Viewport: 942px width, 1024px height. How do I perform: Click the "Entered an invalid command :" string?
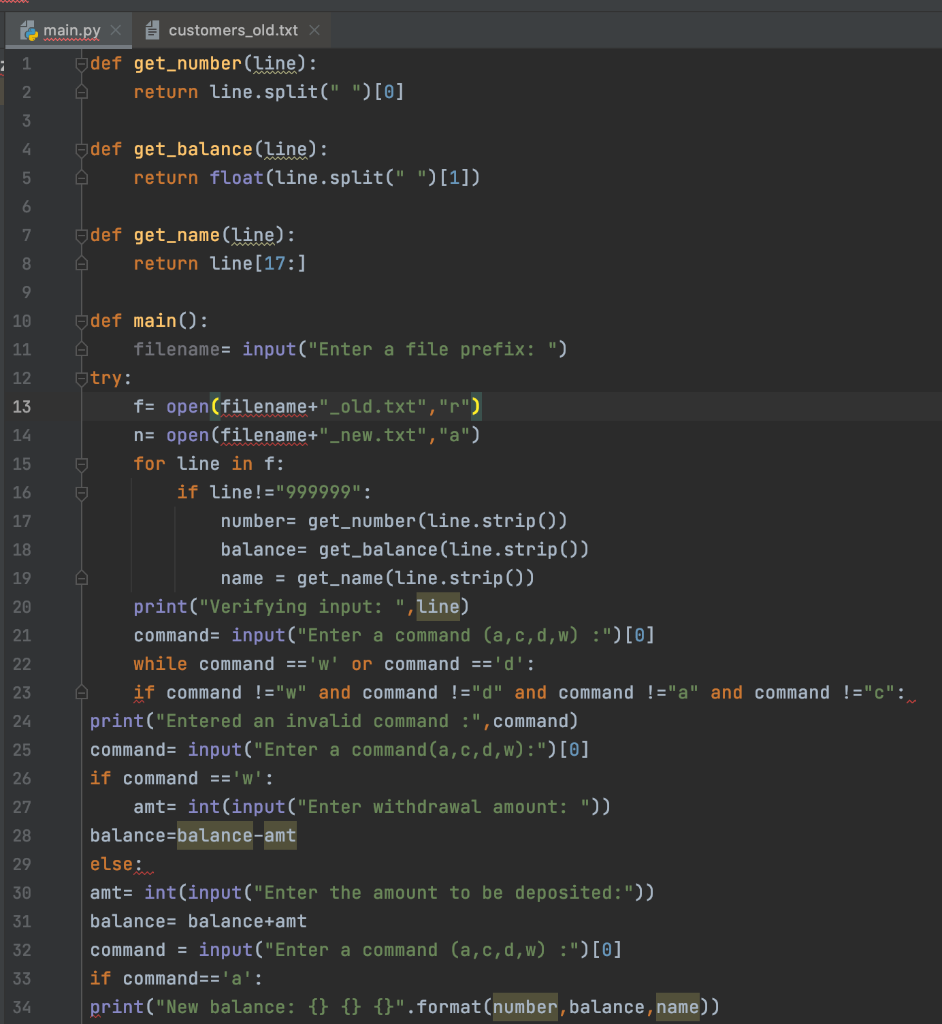coord(318,721)
